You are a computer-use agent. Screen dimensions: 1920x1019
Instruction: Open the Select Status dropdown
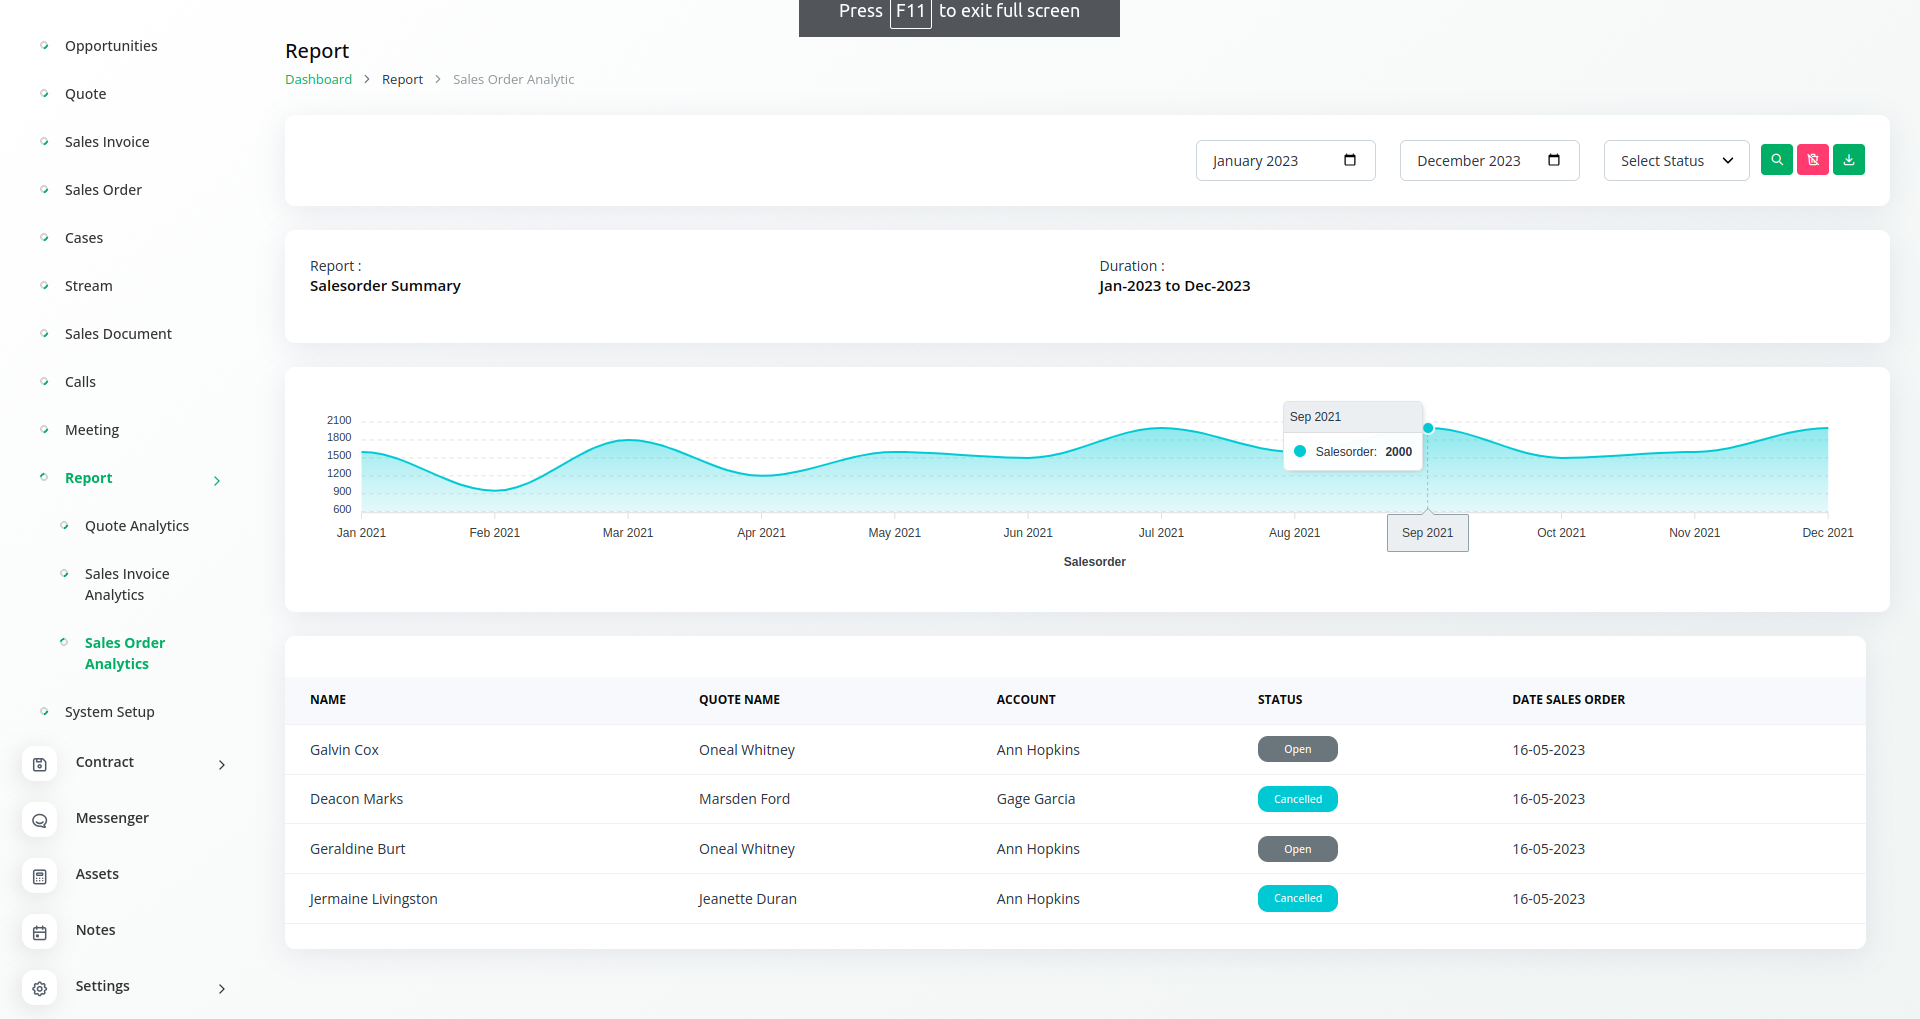coord(1676,161)
